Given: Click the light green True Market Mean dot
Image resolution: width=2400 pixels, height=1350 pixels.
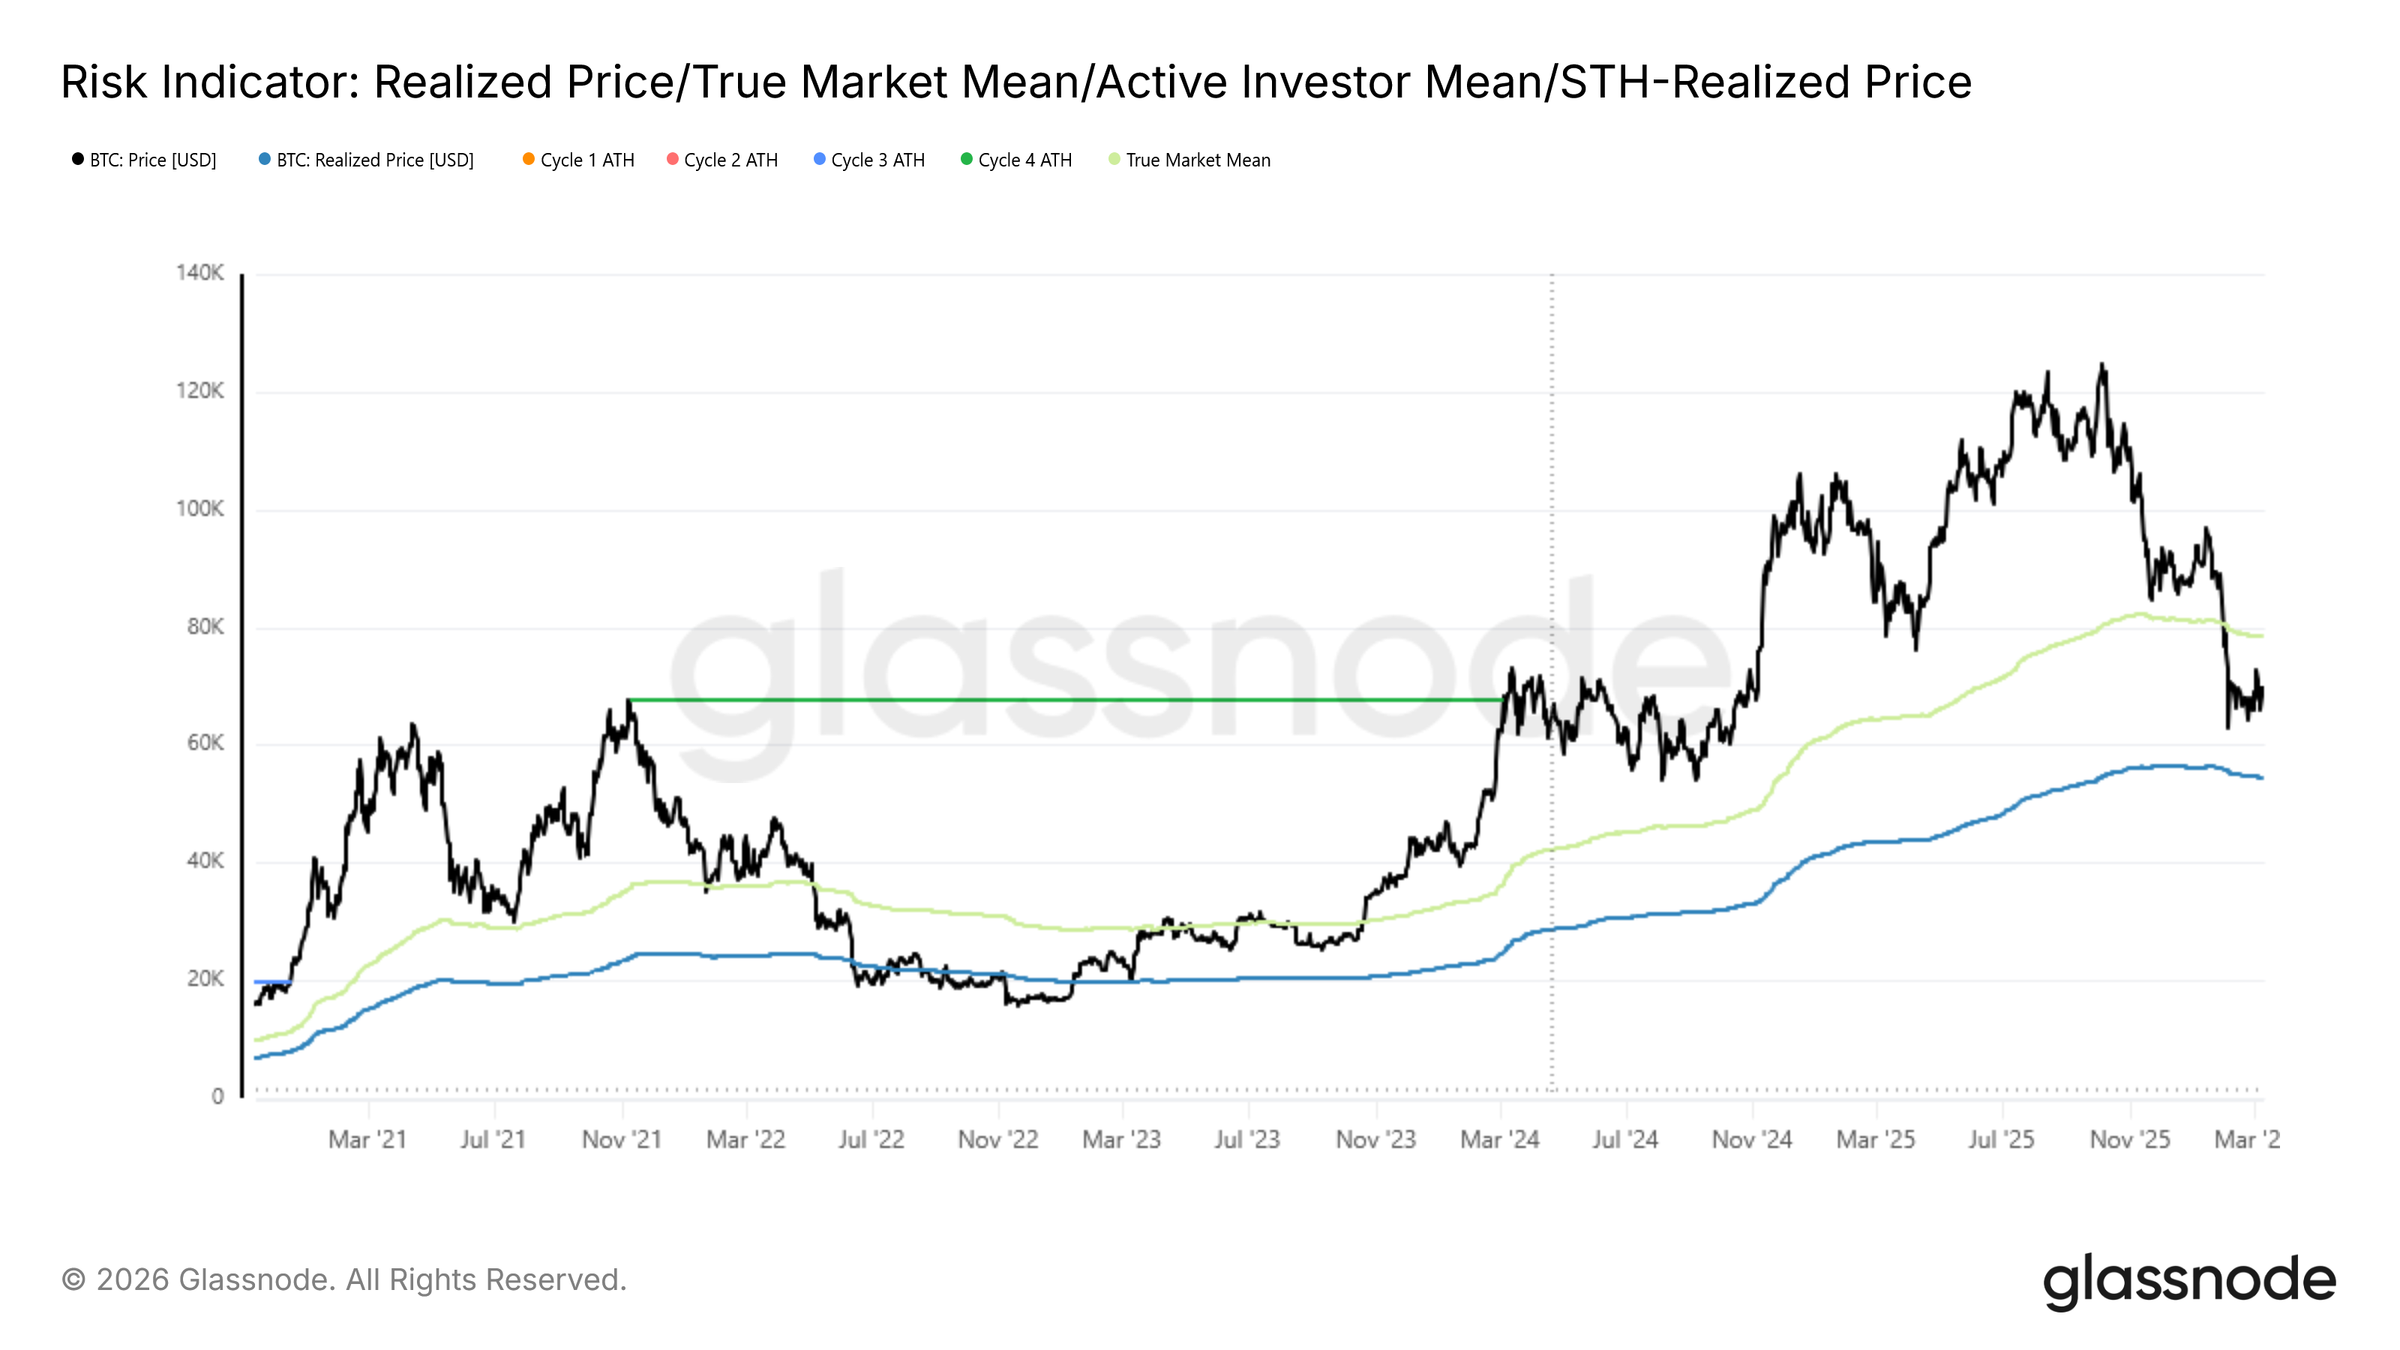Looking at the screenshot, I should click(1114, 159).
